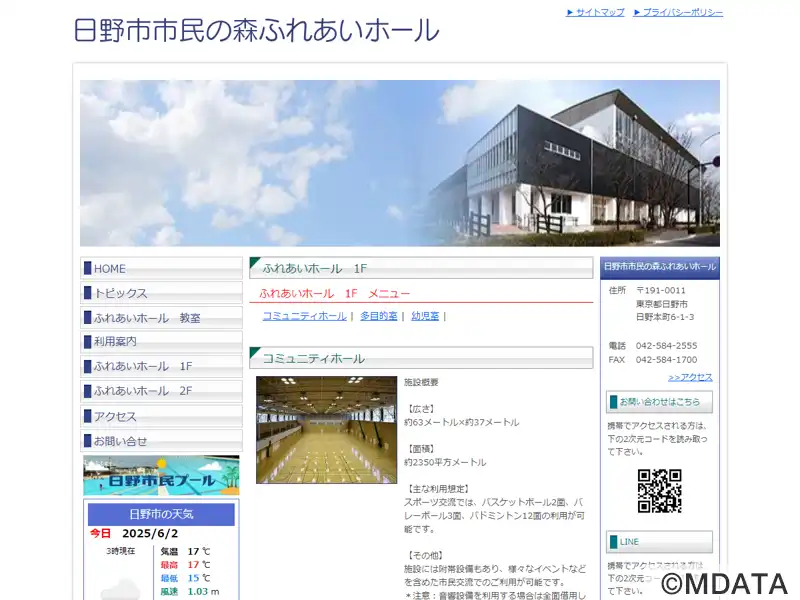Click phone number 042-584-2555

[666, 346]
